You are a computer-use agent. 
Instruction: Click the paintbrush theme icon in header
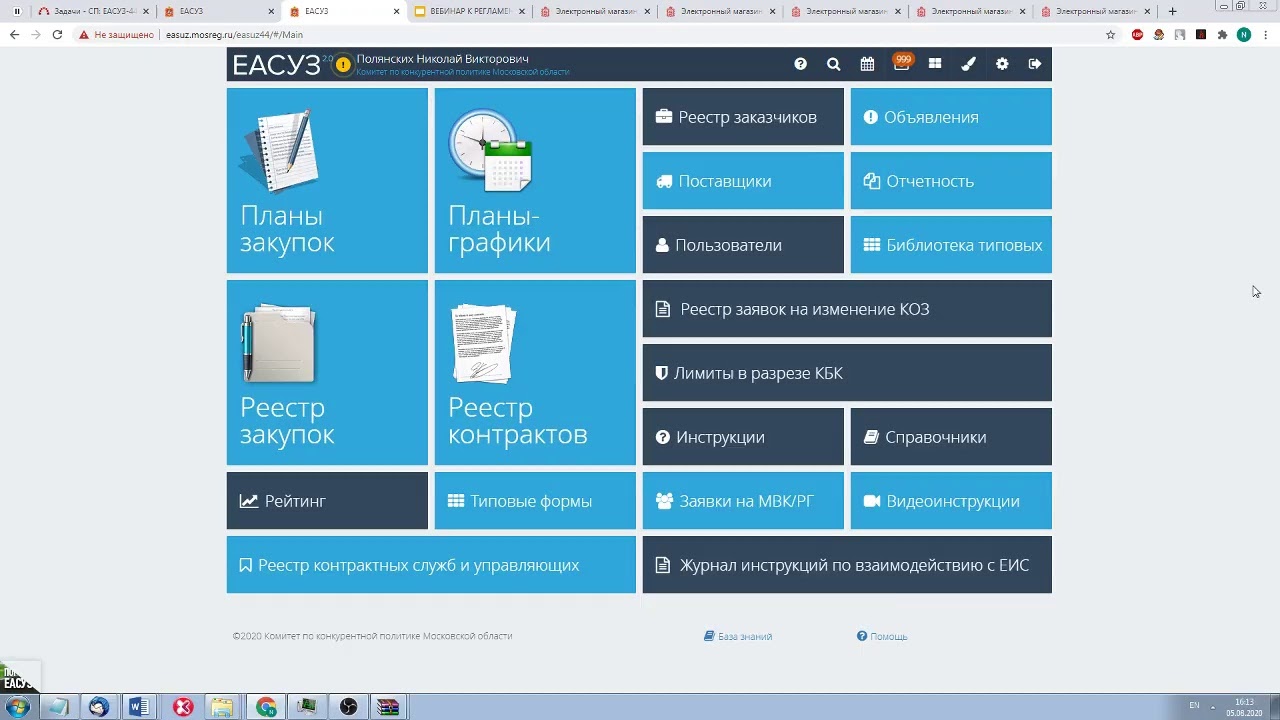[x=968, y=64]
